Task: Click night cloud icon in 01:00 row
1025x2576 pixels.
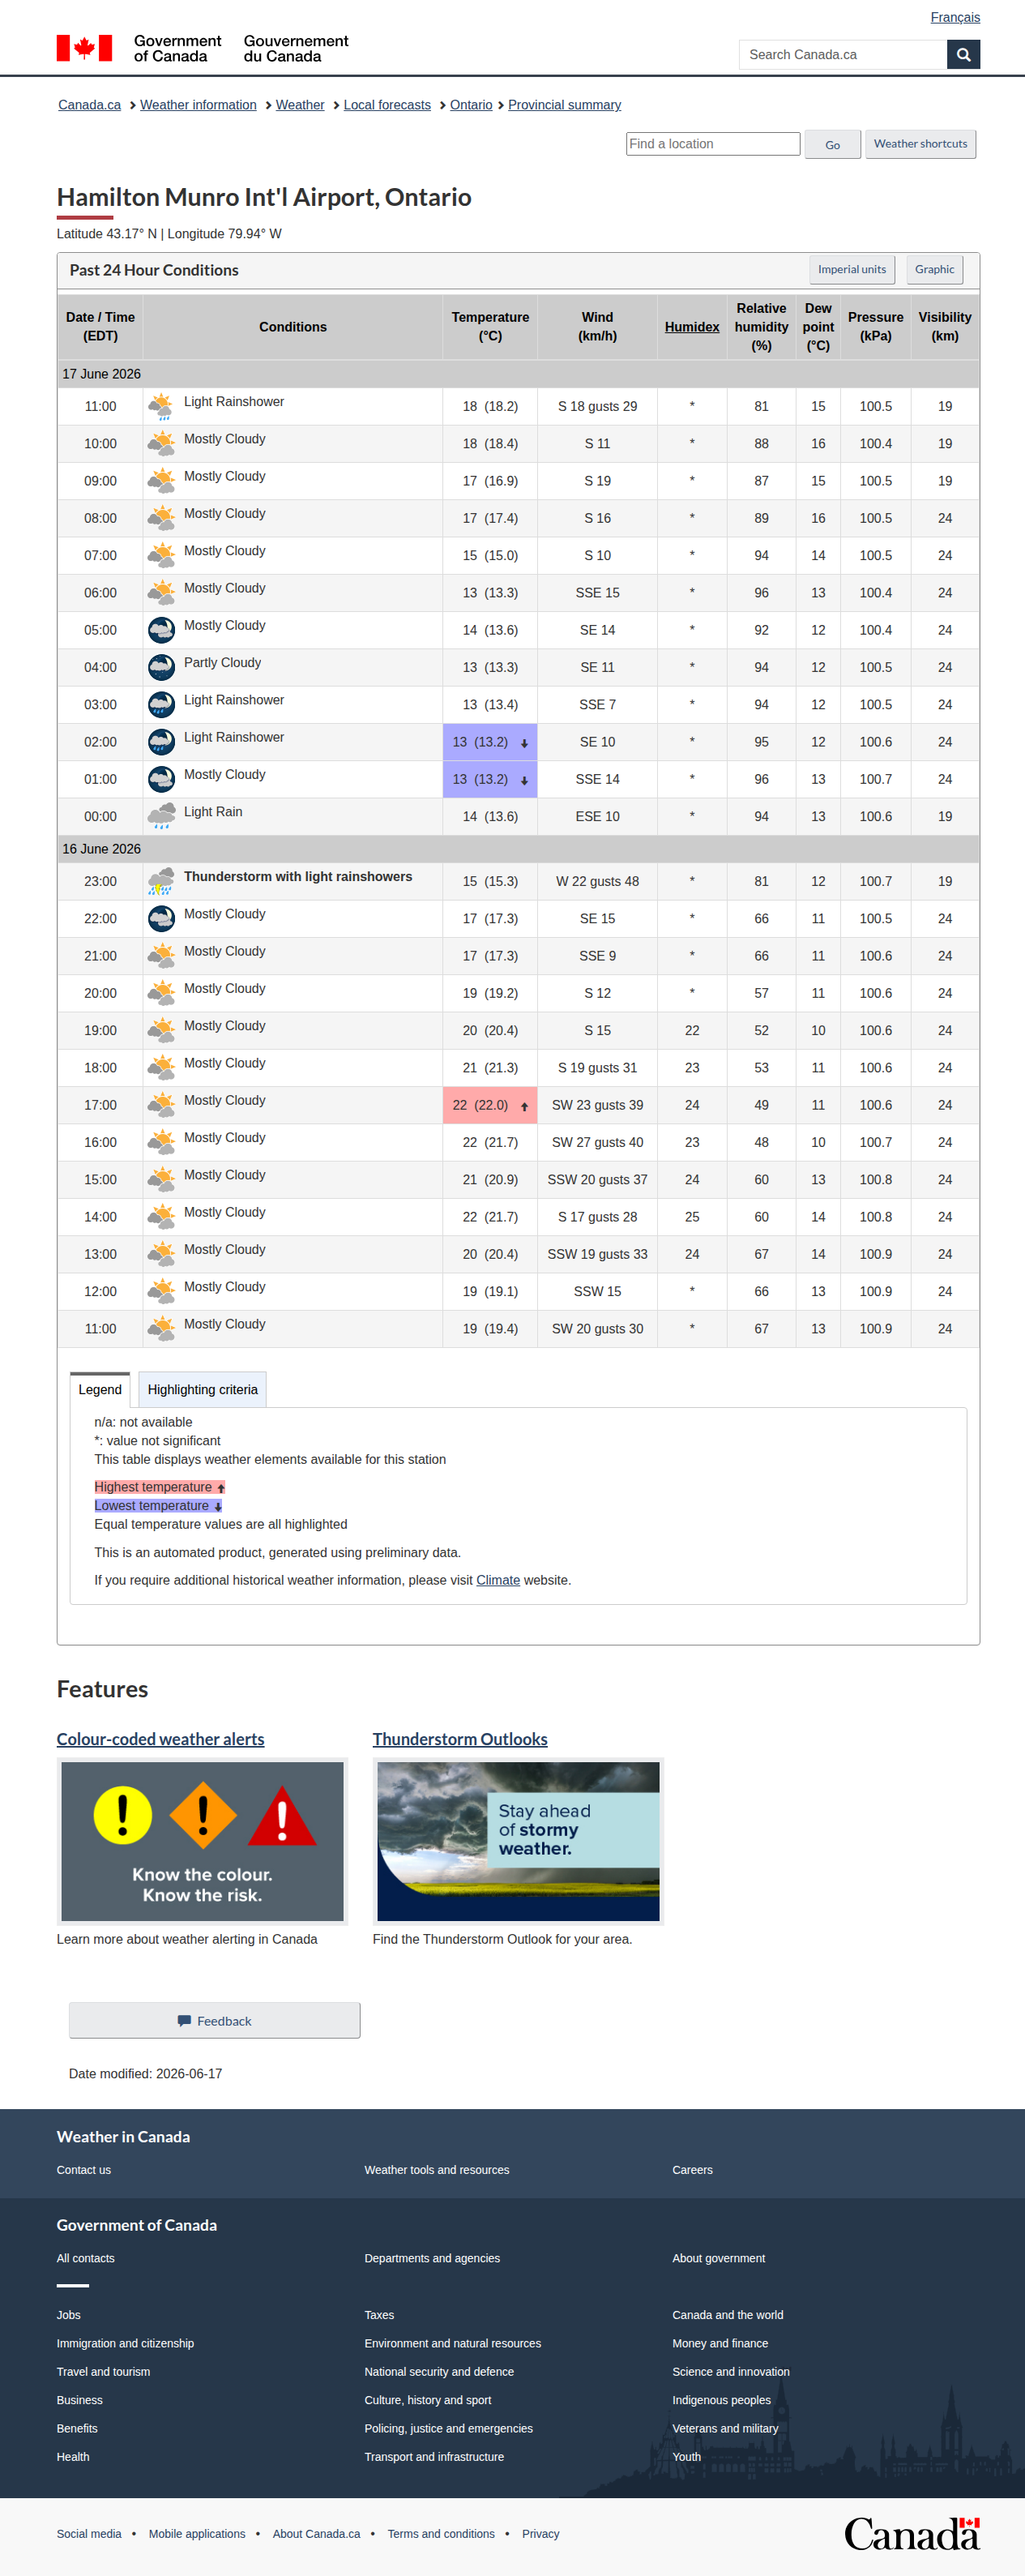Action: coord(161,778)
